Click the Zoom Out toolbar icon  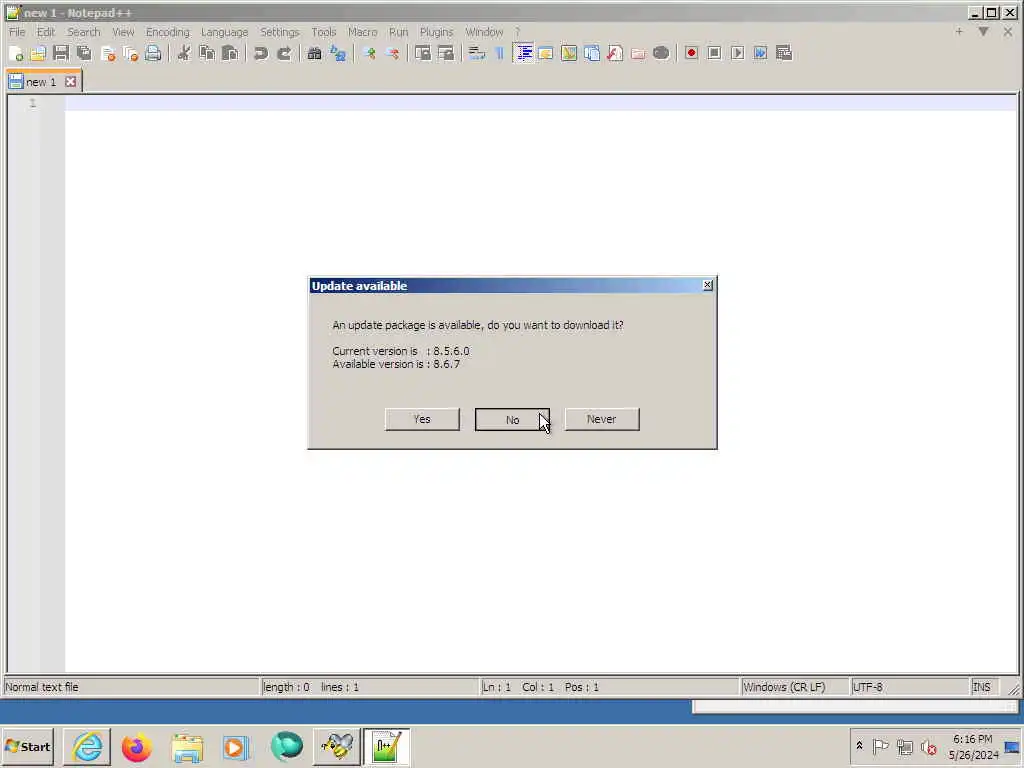[x=392, y=54]
